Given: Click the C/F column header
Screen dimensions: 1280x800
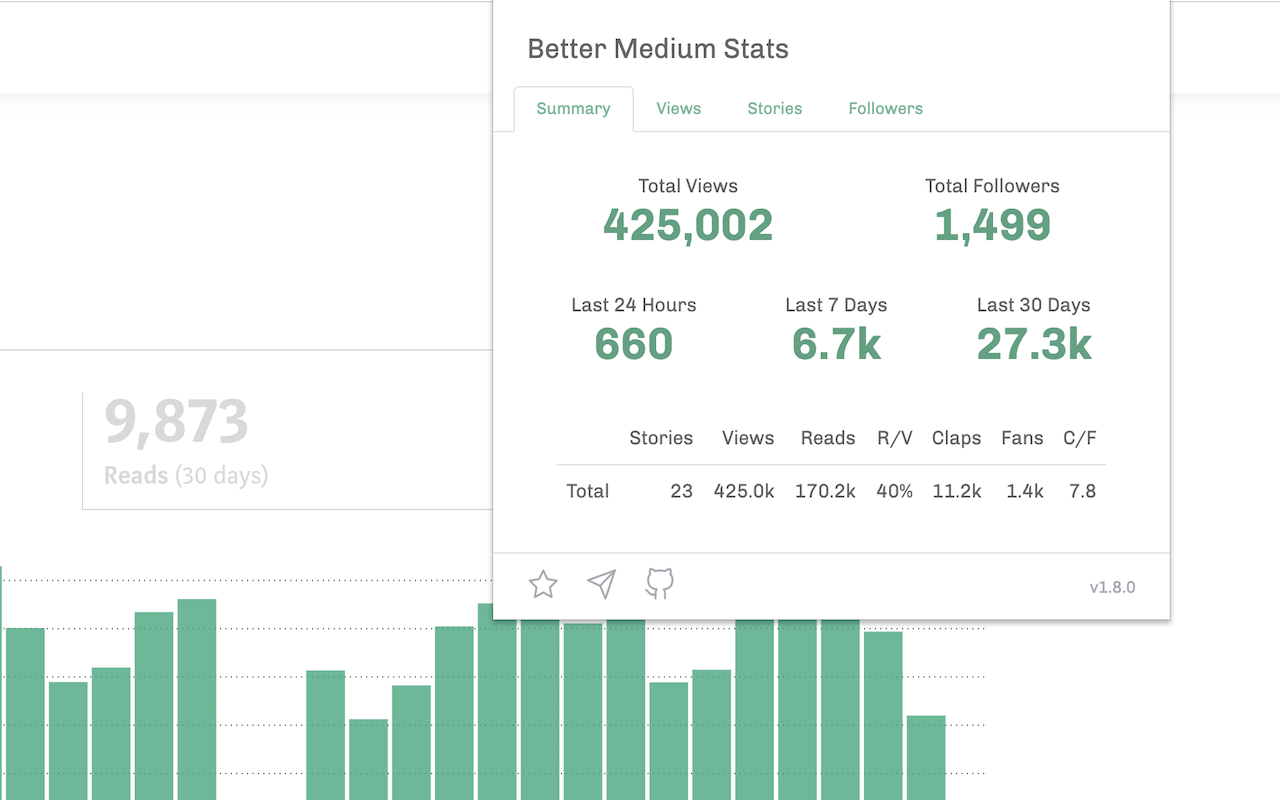Looking at the screenshot, I should click(1080, 438).
